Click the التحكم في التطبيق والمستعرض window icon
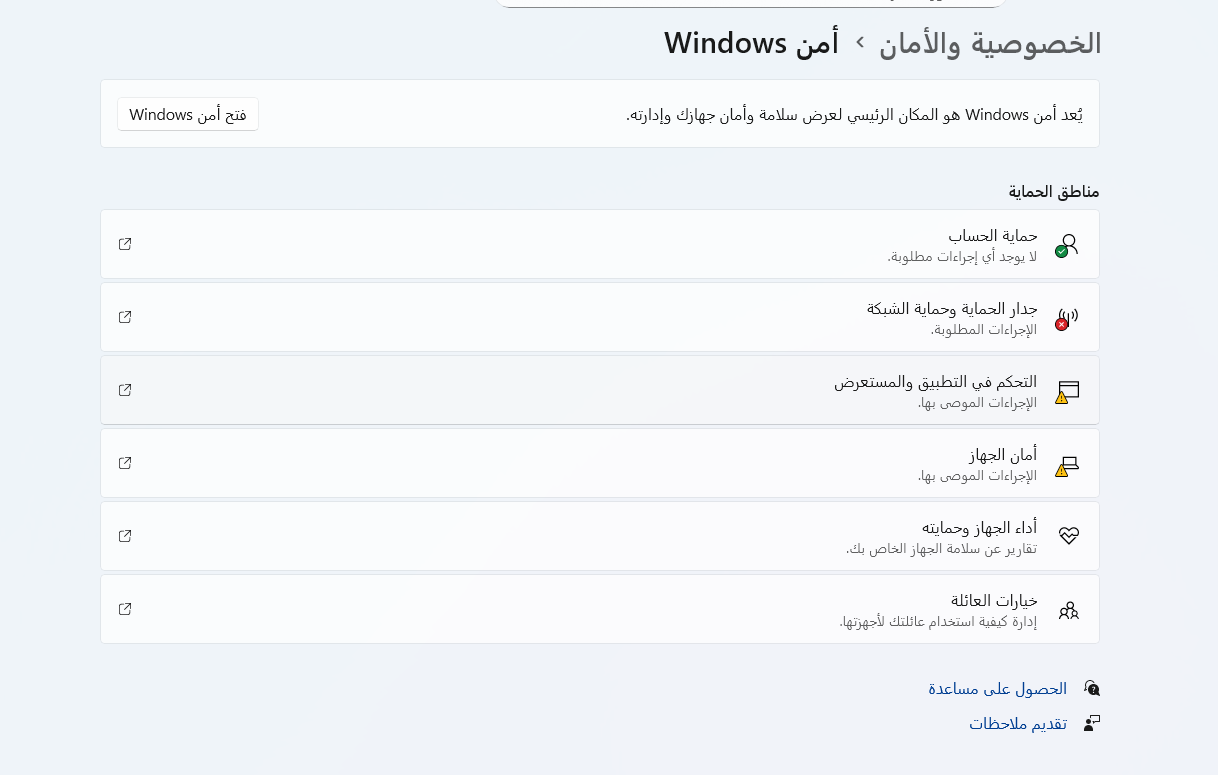 [x=1068, y=391]
